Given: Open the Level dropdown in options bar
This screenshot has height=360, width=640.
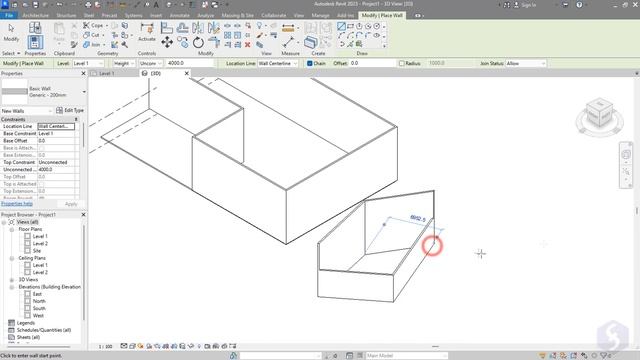Looking at the screenshot, I should [88, 63].
